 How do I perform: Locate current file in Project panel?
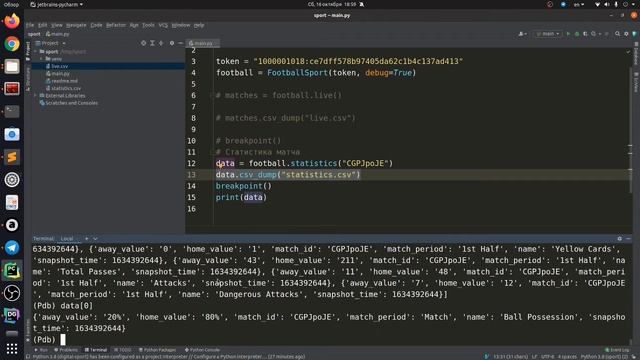[143, 43]
